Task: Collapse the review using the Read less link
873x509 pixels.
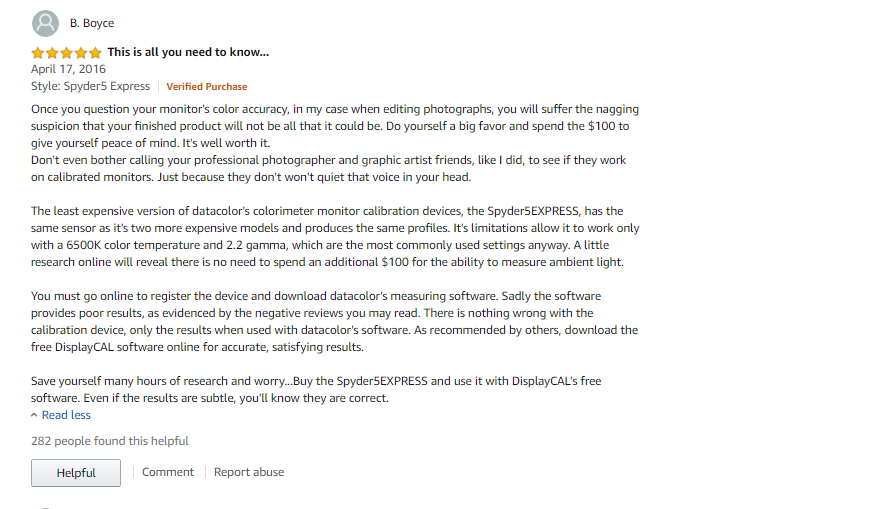Action: click(66, 415)
